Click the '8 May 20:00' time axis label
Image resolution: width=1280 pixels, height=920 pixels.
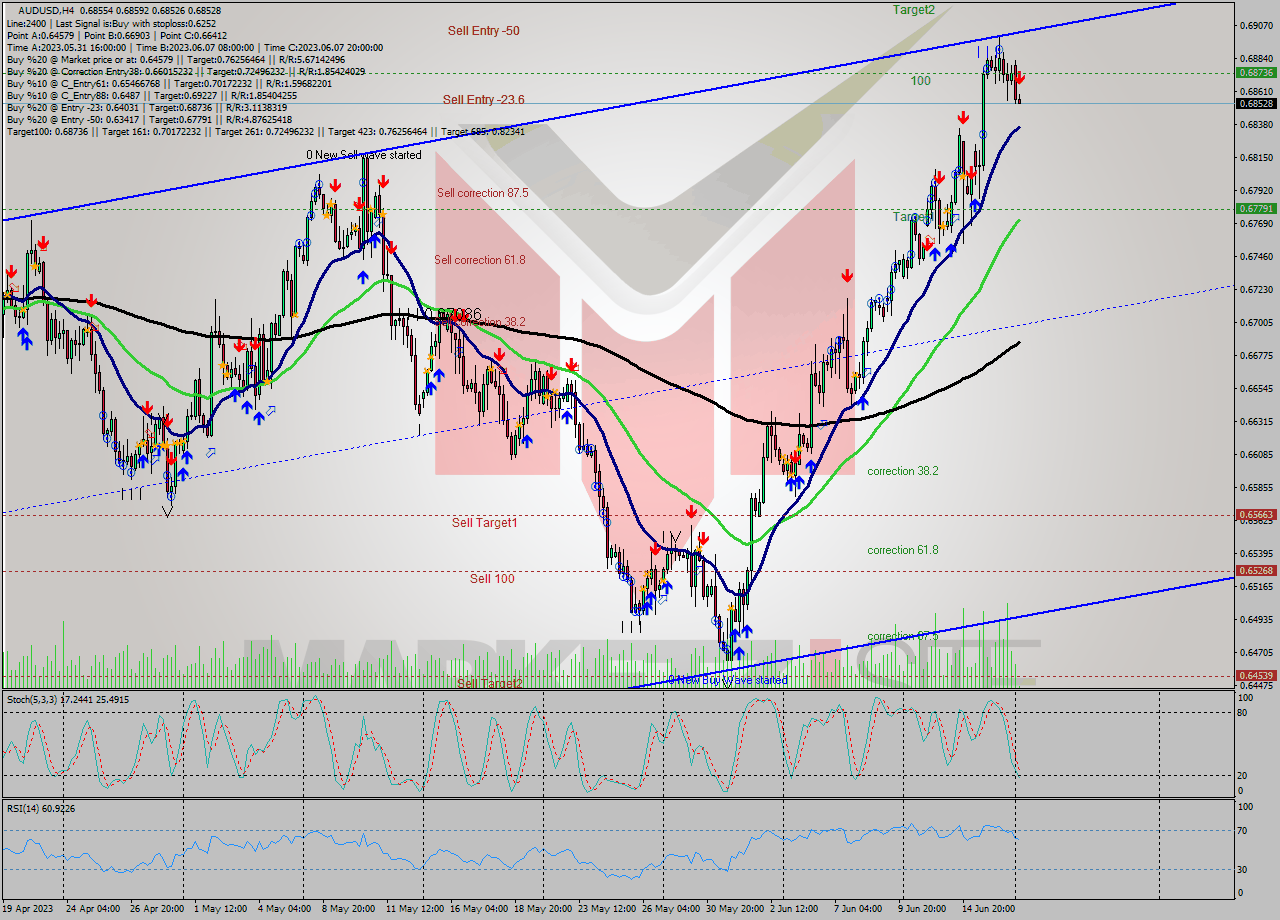pyautogui.click(x=348, y=909)
